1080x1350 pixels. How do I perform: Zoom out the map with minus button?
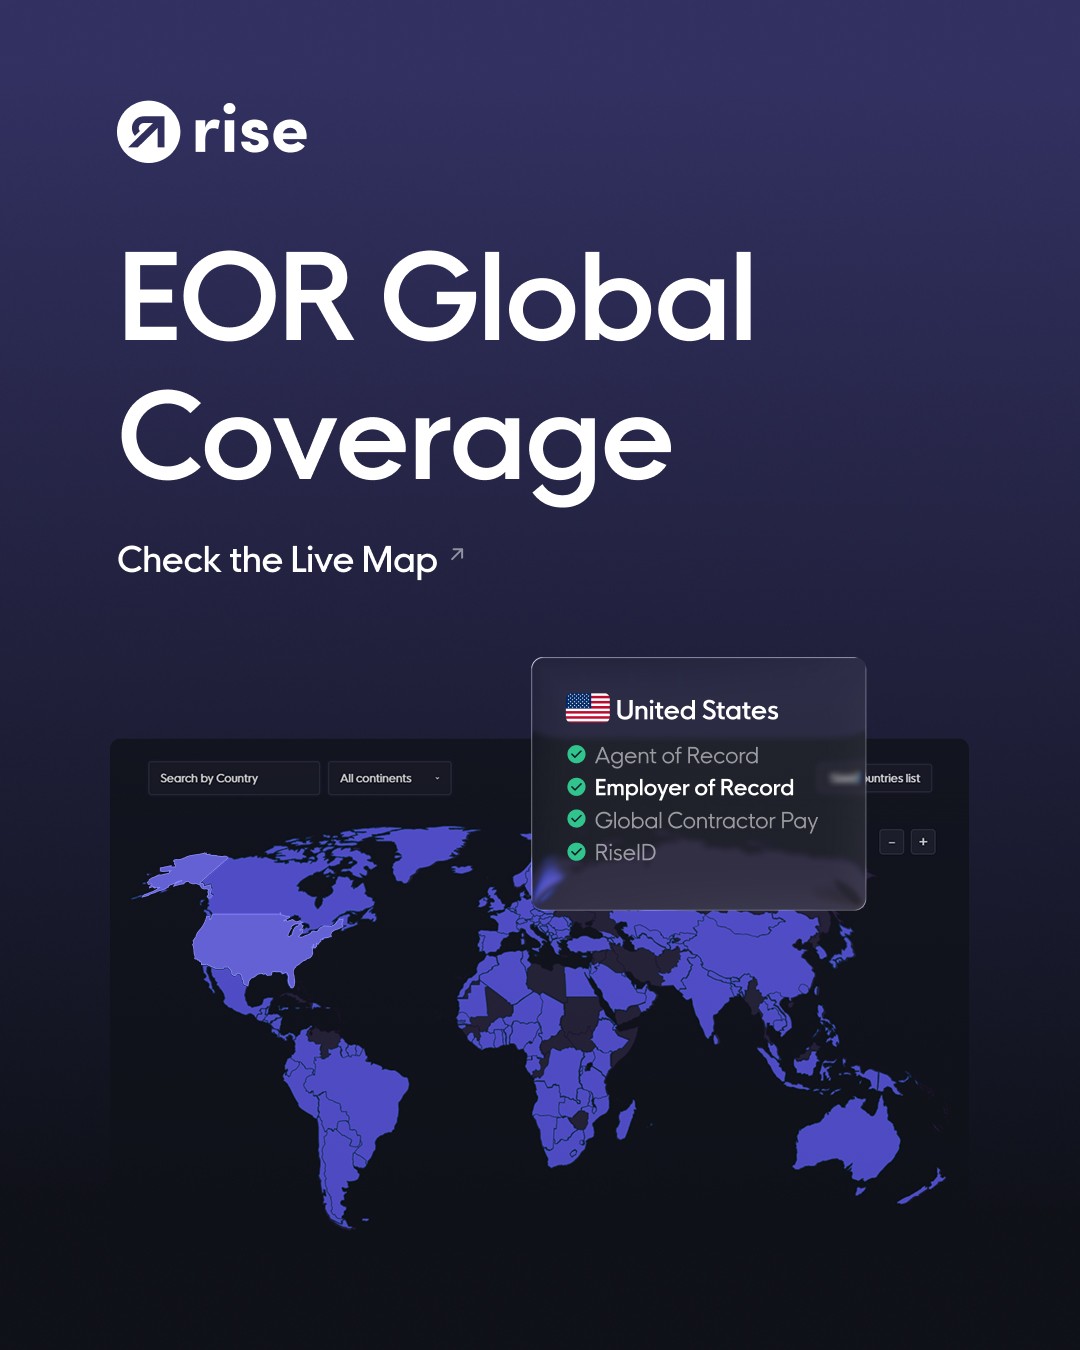(x=892, y=842)
